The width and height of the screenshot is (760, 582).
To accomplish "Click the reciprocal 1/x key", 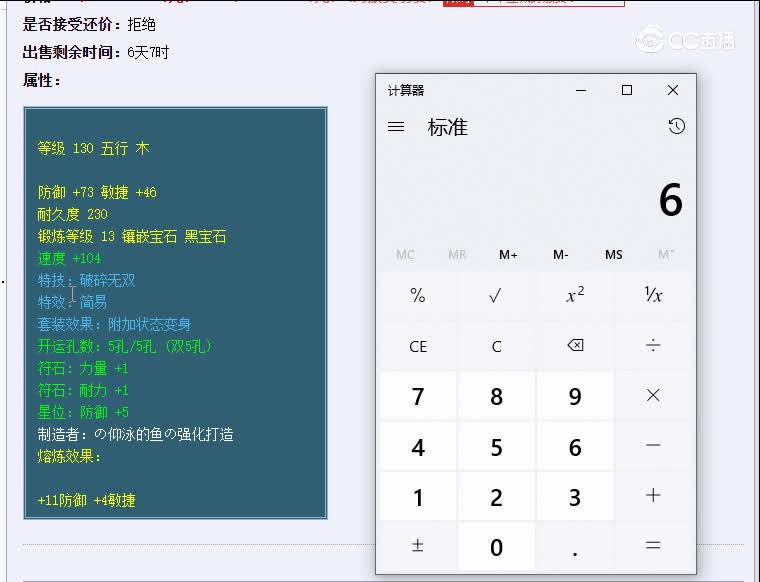I will (x=653, y=295).
